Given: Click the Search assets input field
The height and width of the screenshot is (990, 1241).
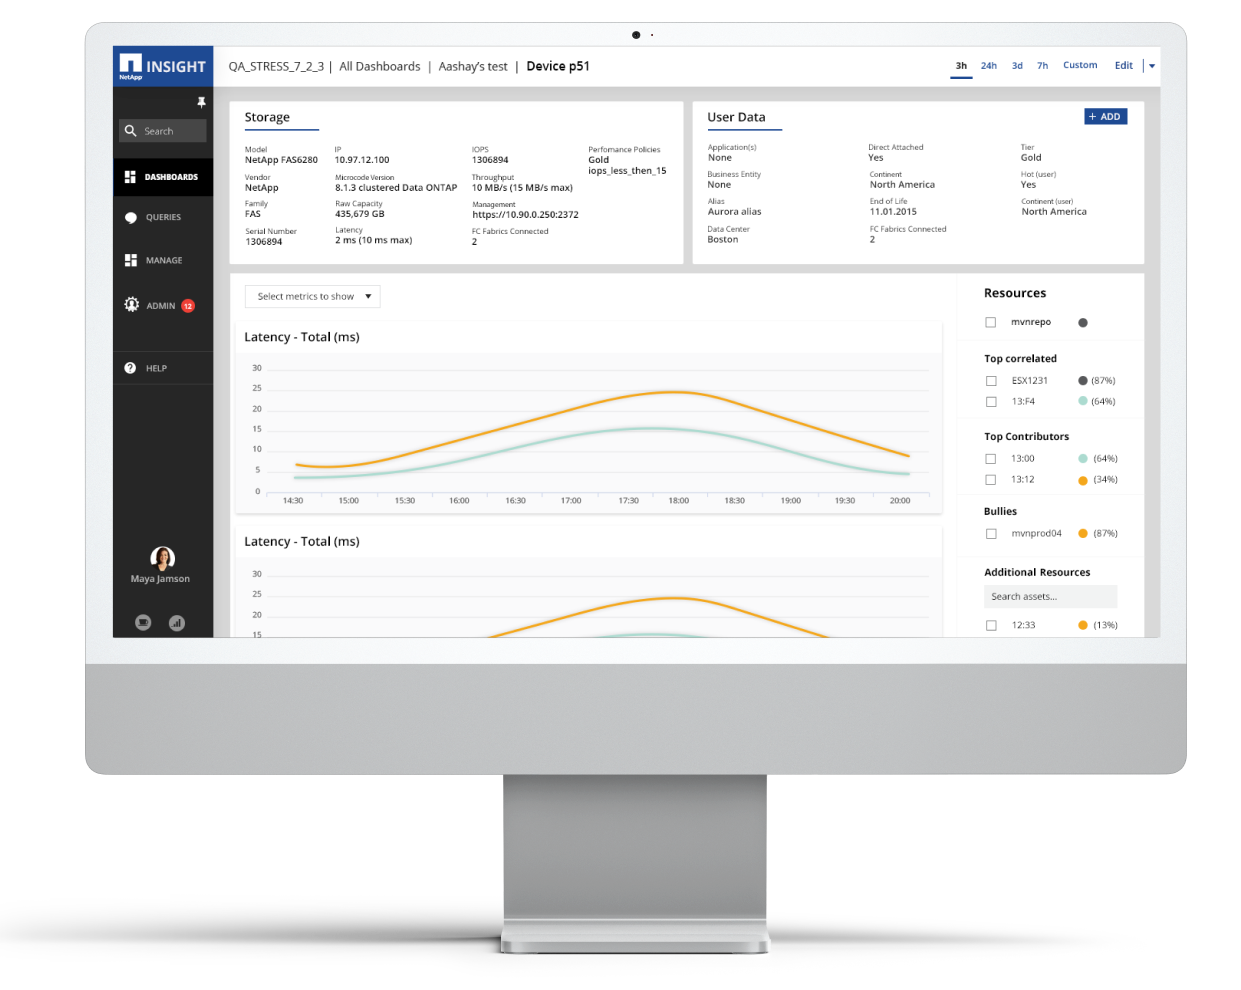Looking at the screenshot, I should [1049, 597].
